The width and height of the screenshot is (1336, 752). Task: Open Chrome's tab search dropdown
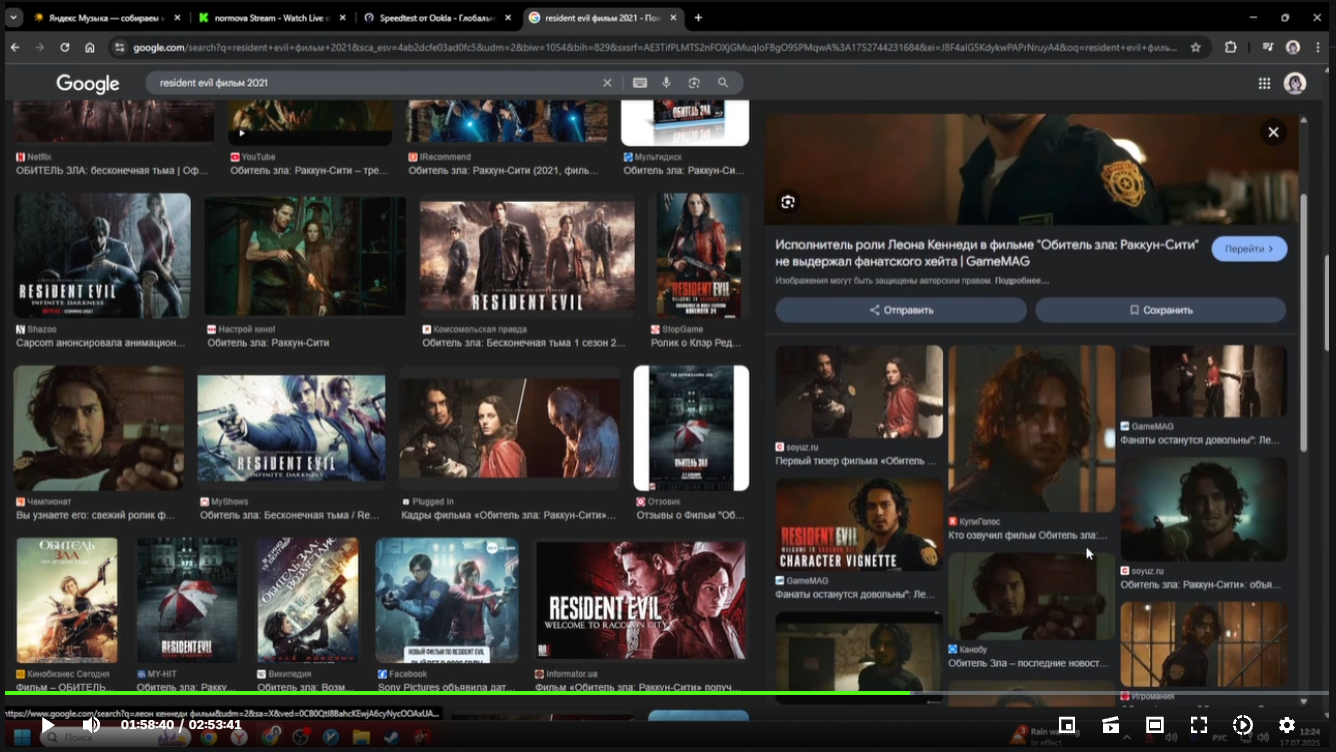tap(13, 18)
